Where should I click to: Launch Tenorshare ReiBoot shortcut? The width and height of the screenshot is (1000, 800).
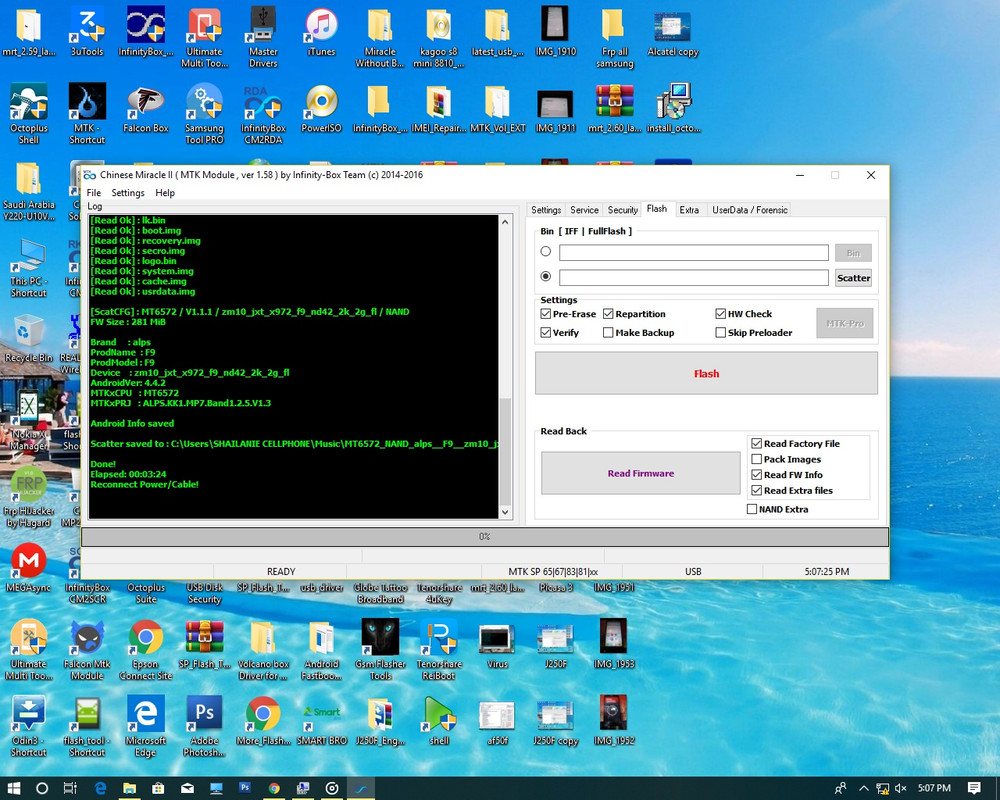click(439, 649)
